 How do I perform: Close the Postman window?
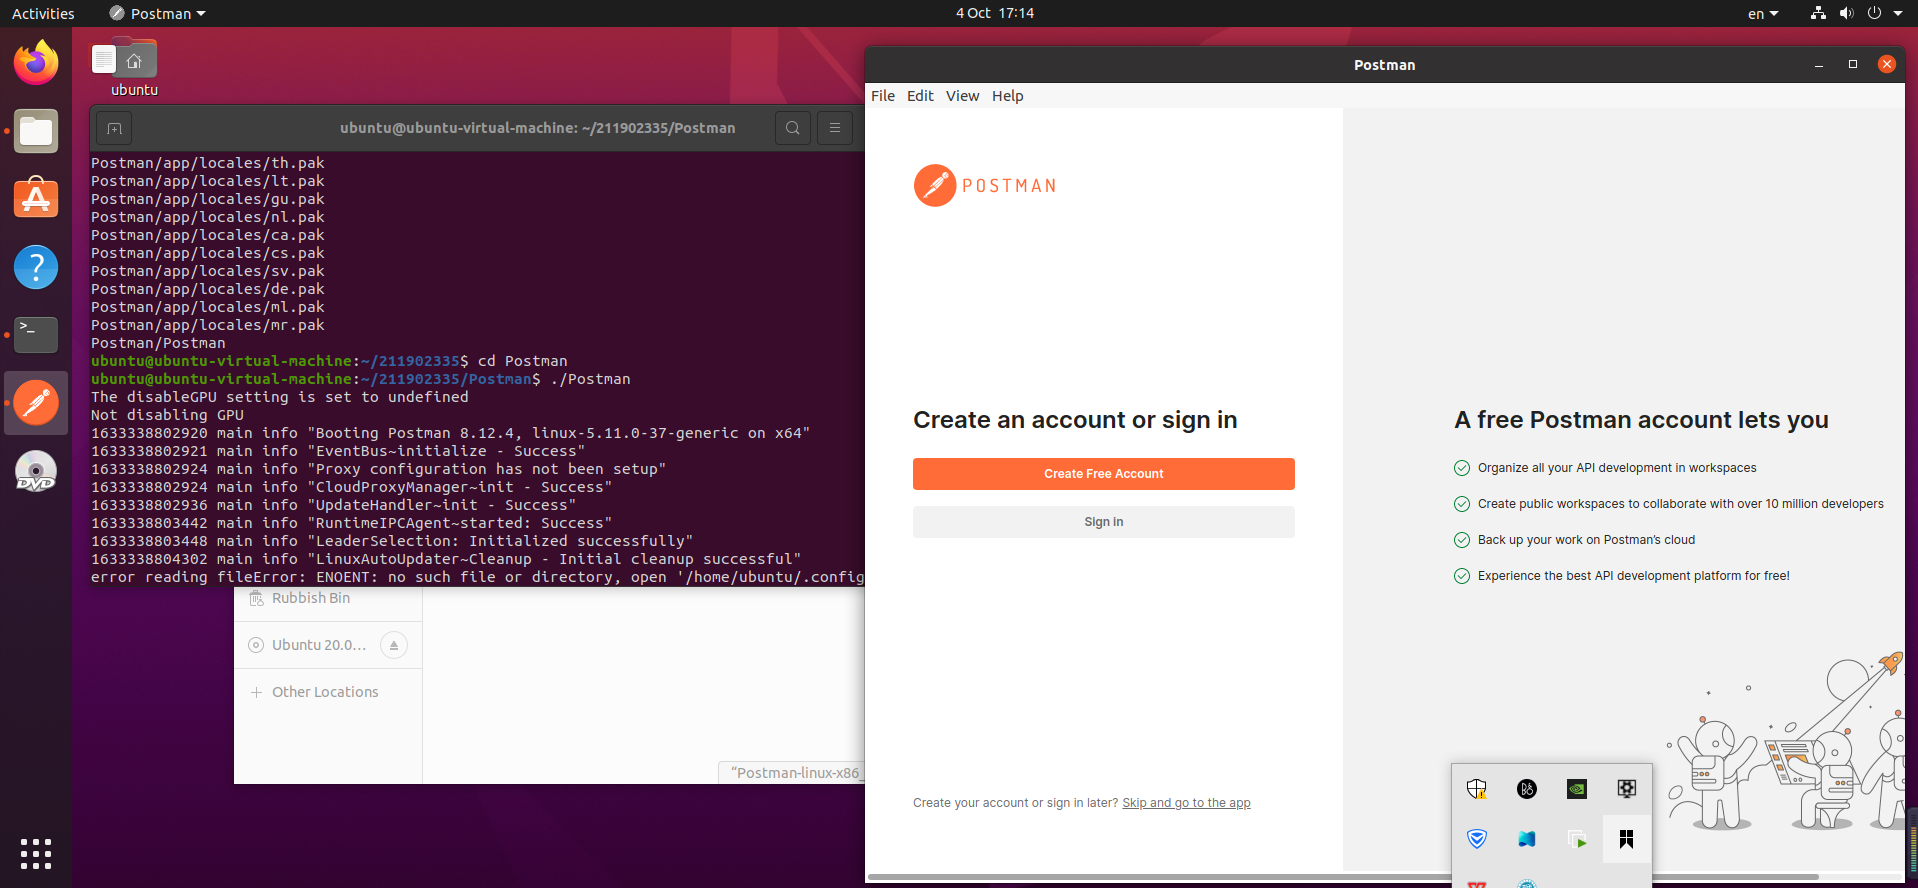(1887, 64)
